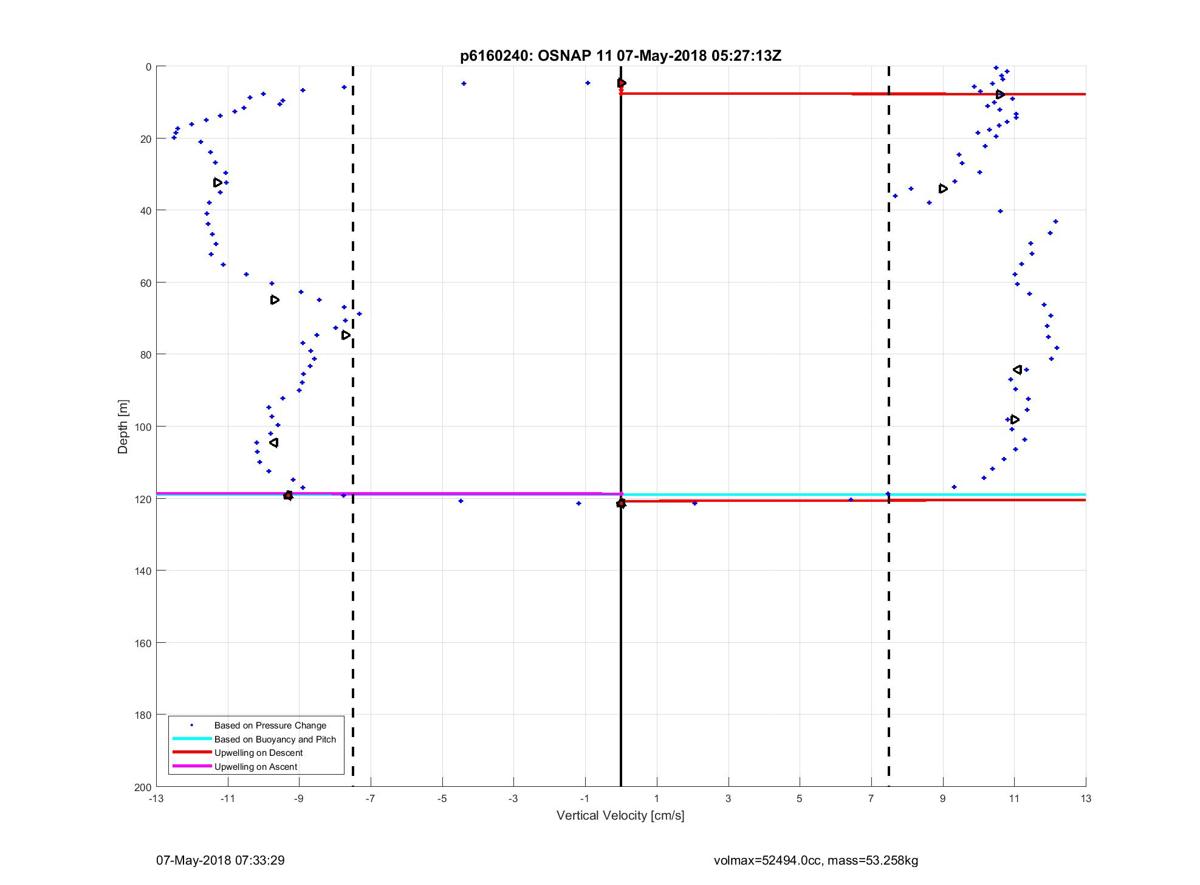
Task: Click triangle marker near -11 cm/s at 32 m depth
Action: 217,182
